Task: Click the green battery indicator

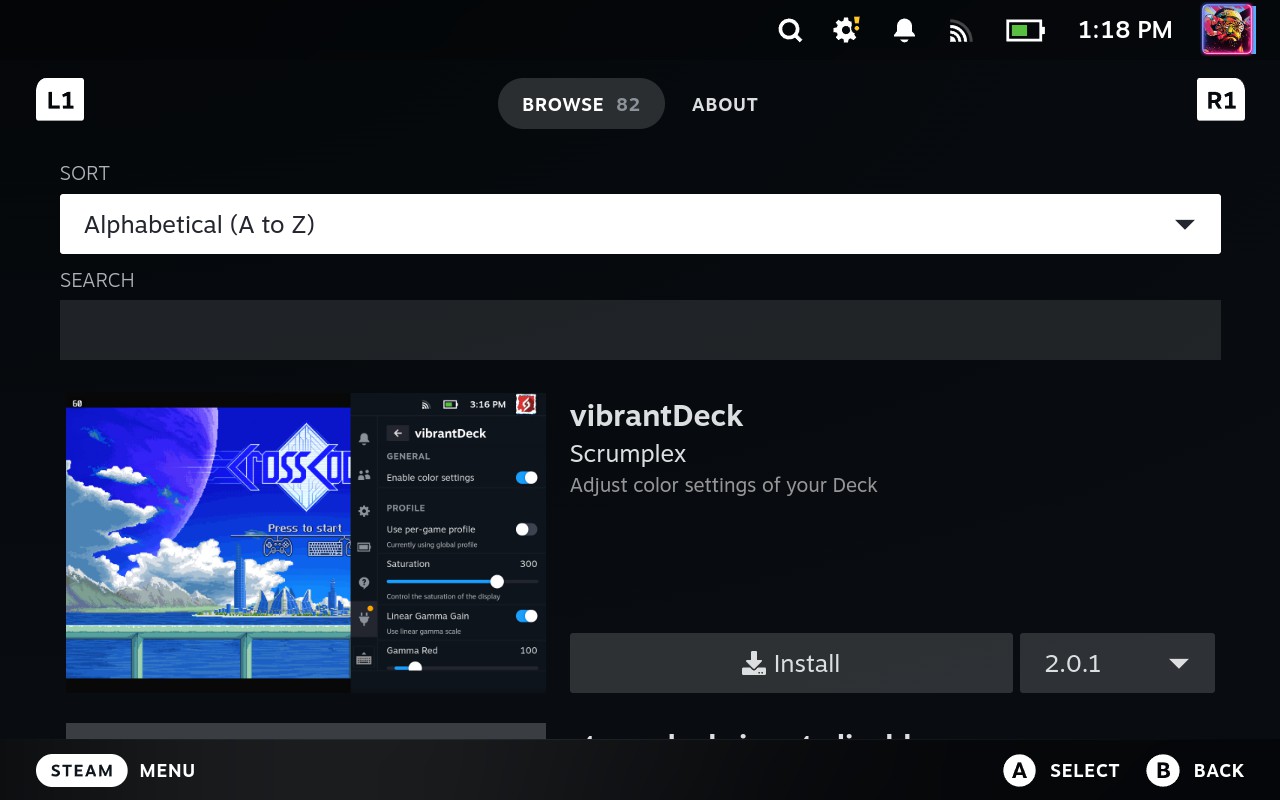Action: 1024,30
